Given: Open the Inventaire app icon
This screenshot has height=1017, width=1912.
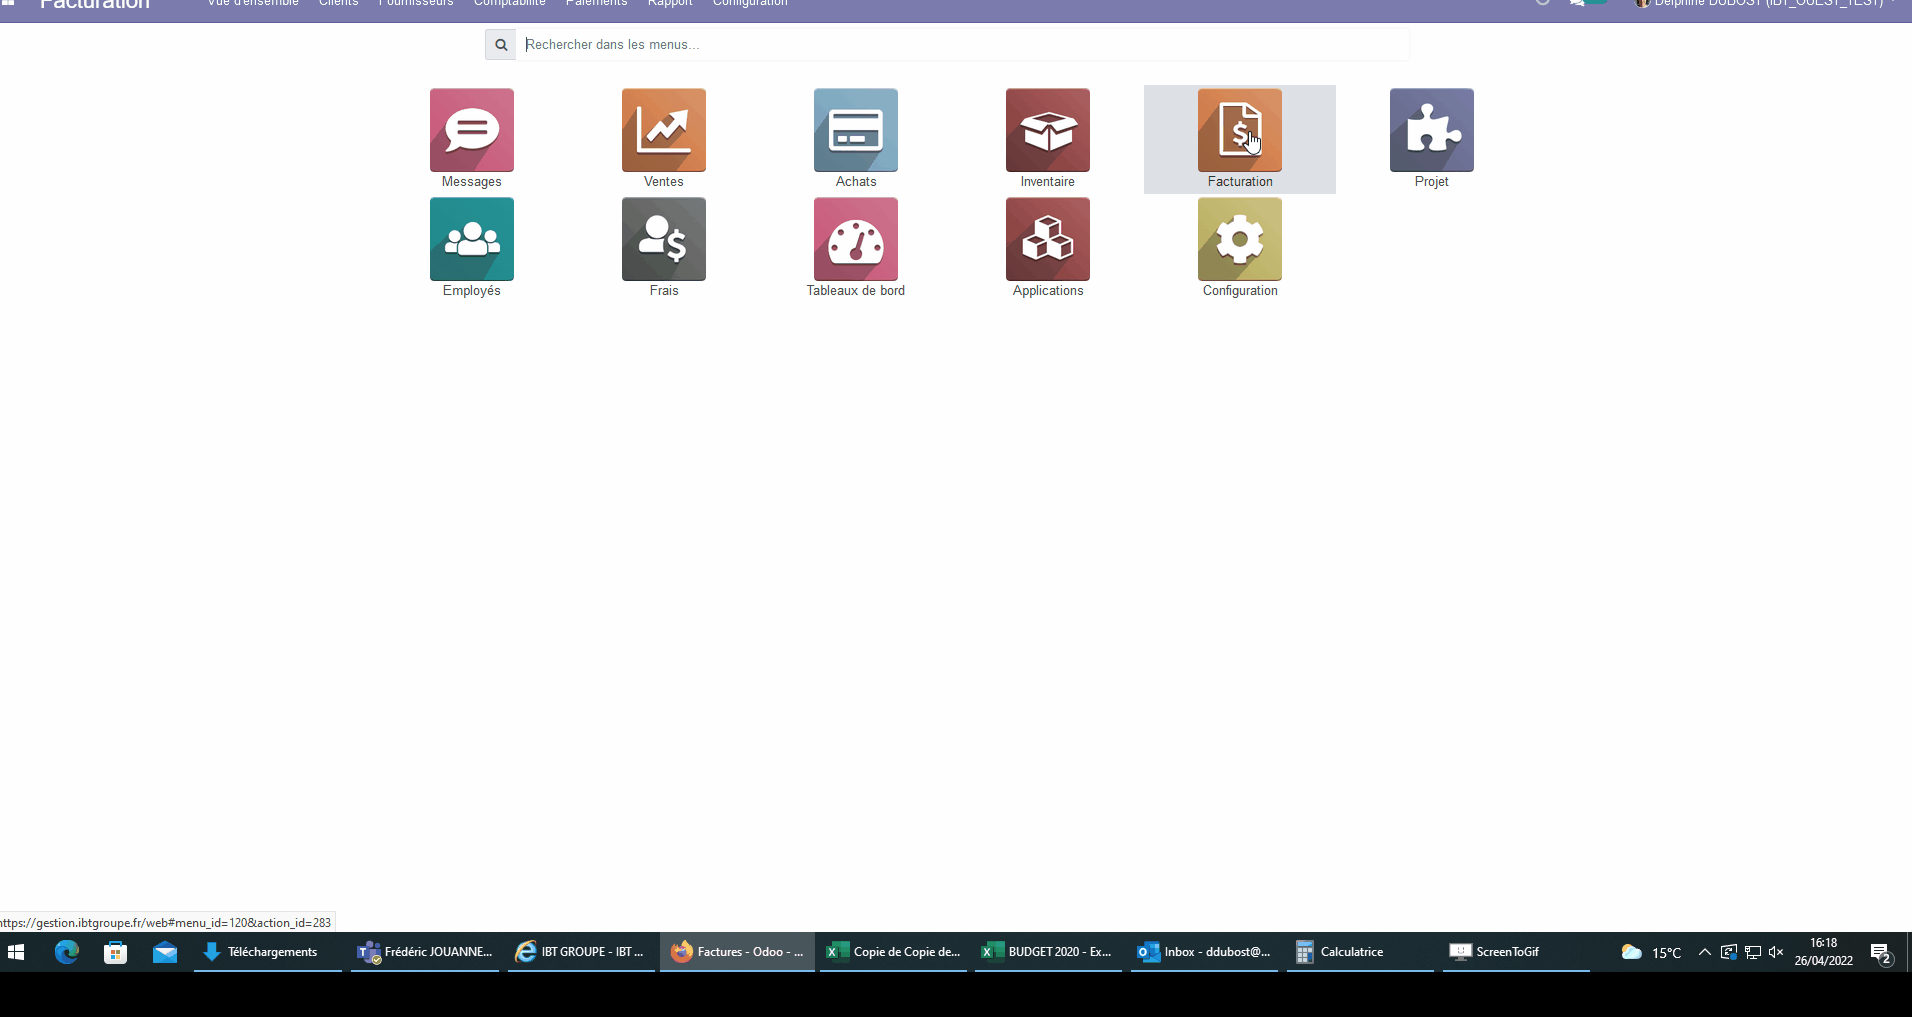Looking at the screenshot, I should pyautogui.click(x=1047, y=131).
